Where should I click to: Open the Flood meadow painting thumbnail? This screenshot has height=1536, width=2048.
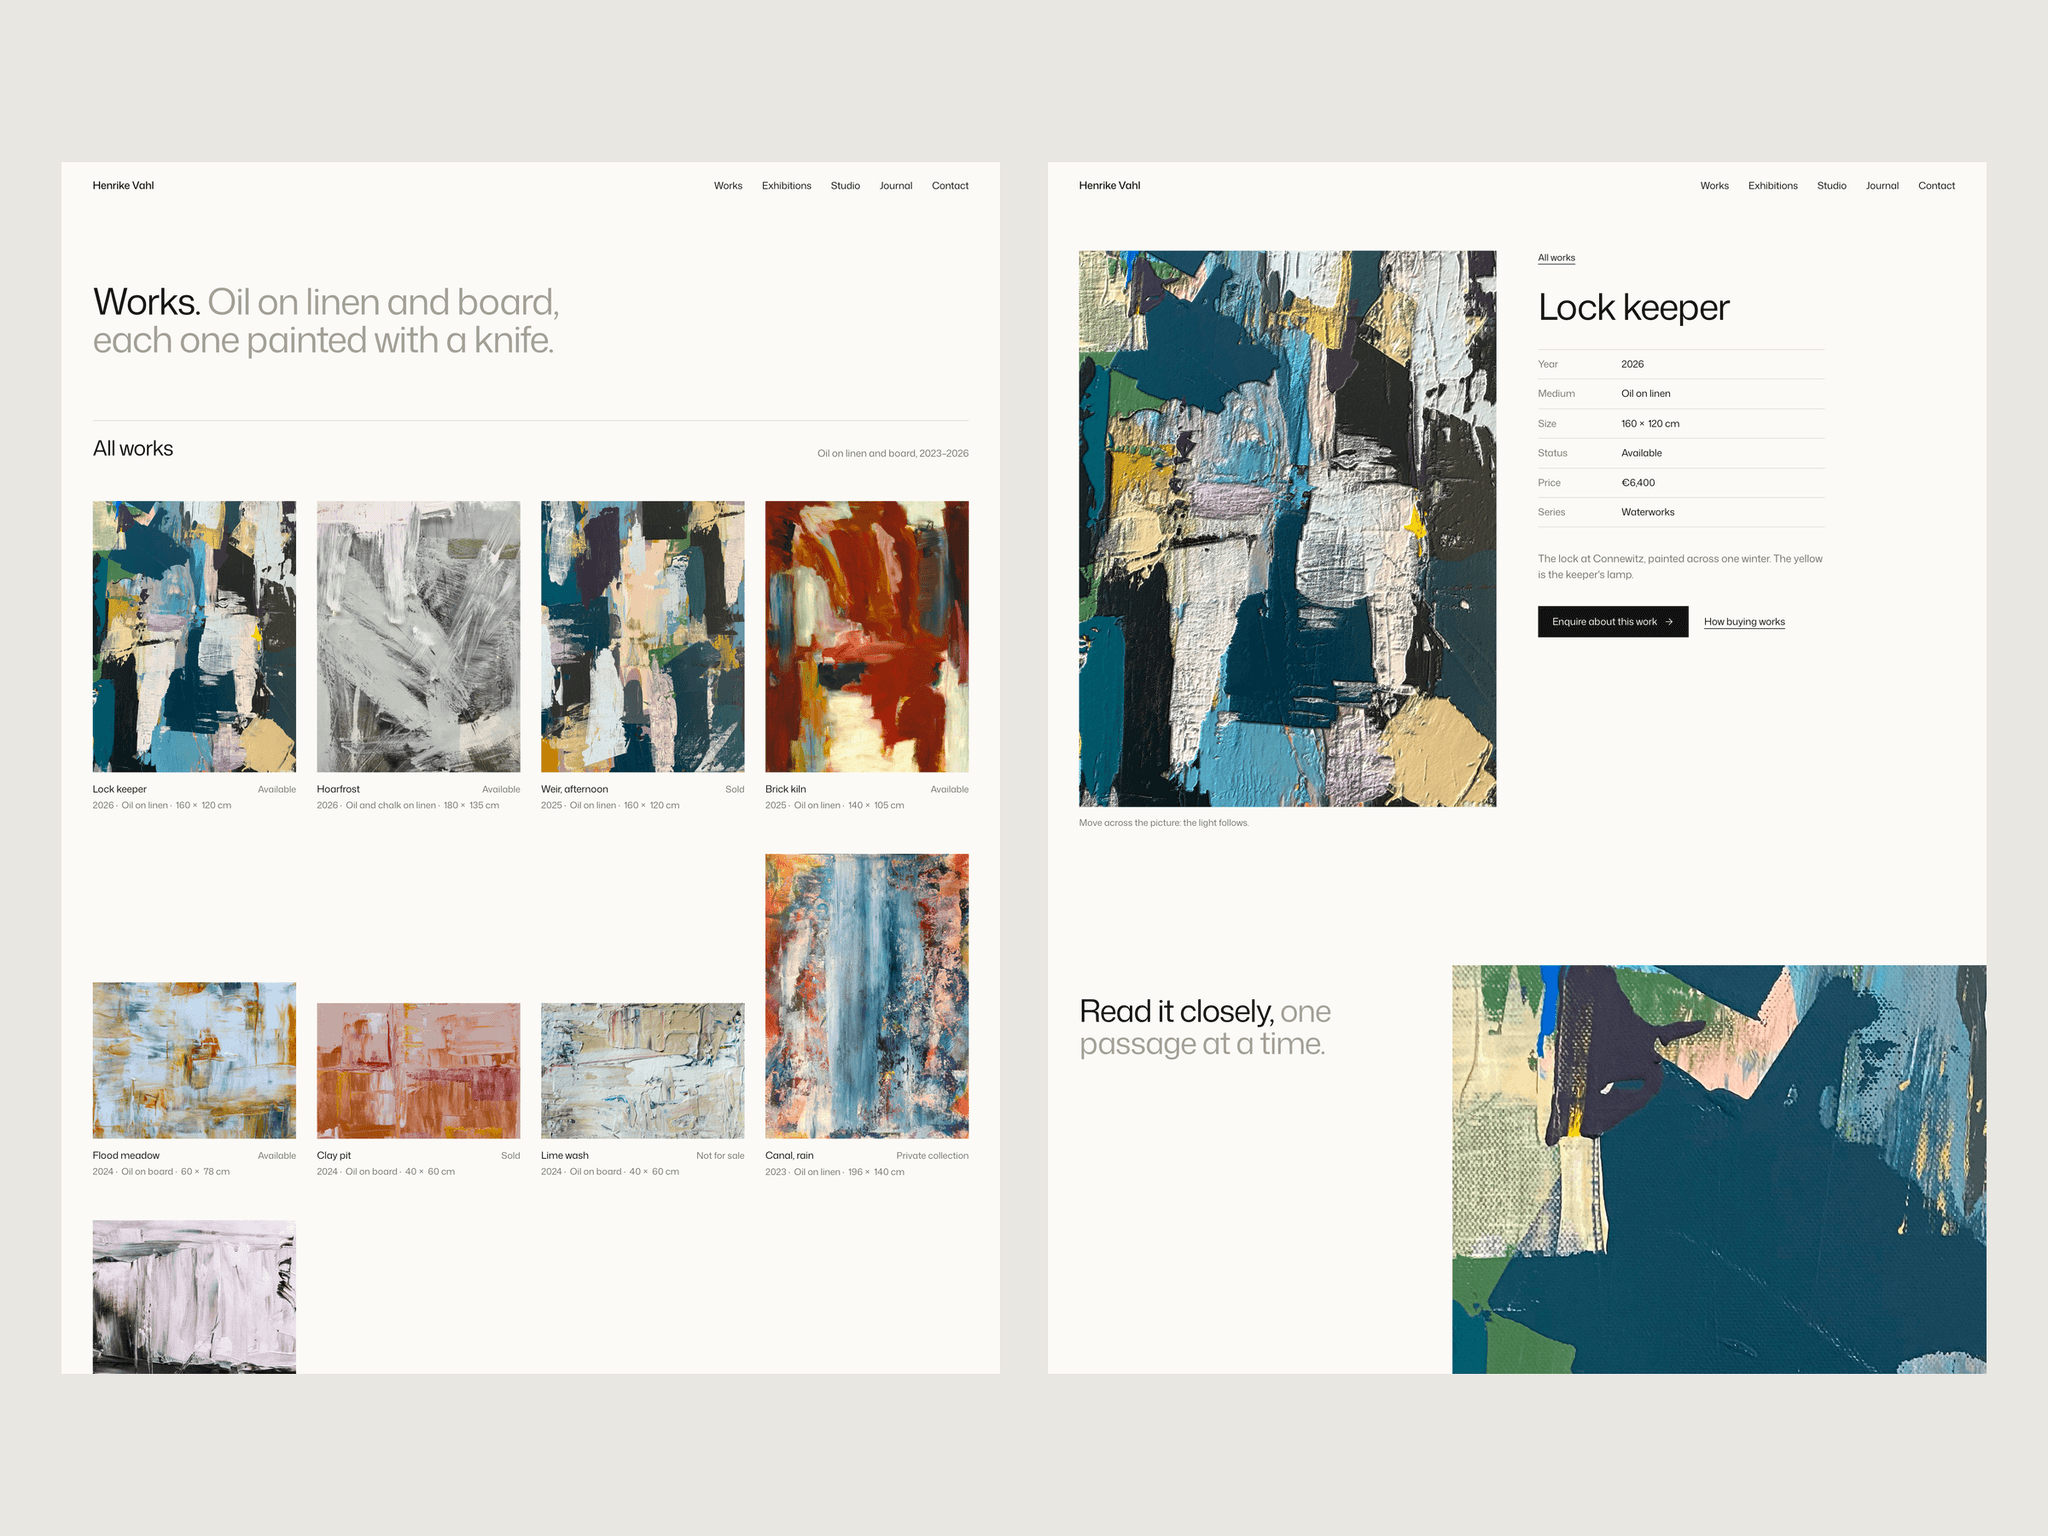(194, 1060)
